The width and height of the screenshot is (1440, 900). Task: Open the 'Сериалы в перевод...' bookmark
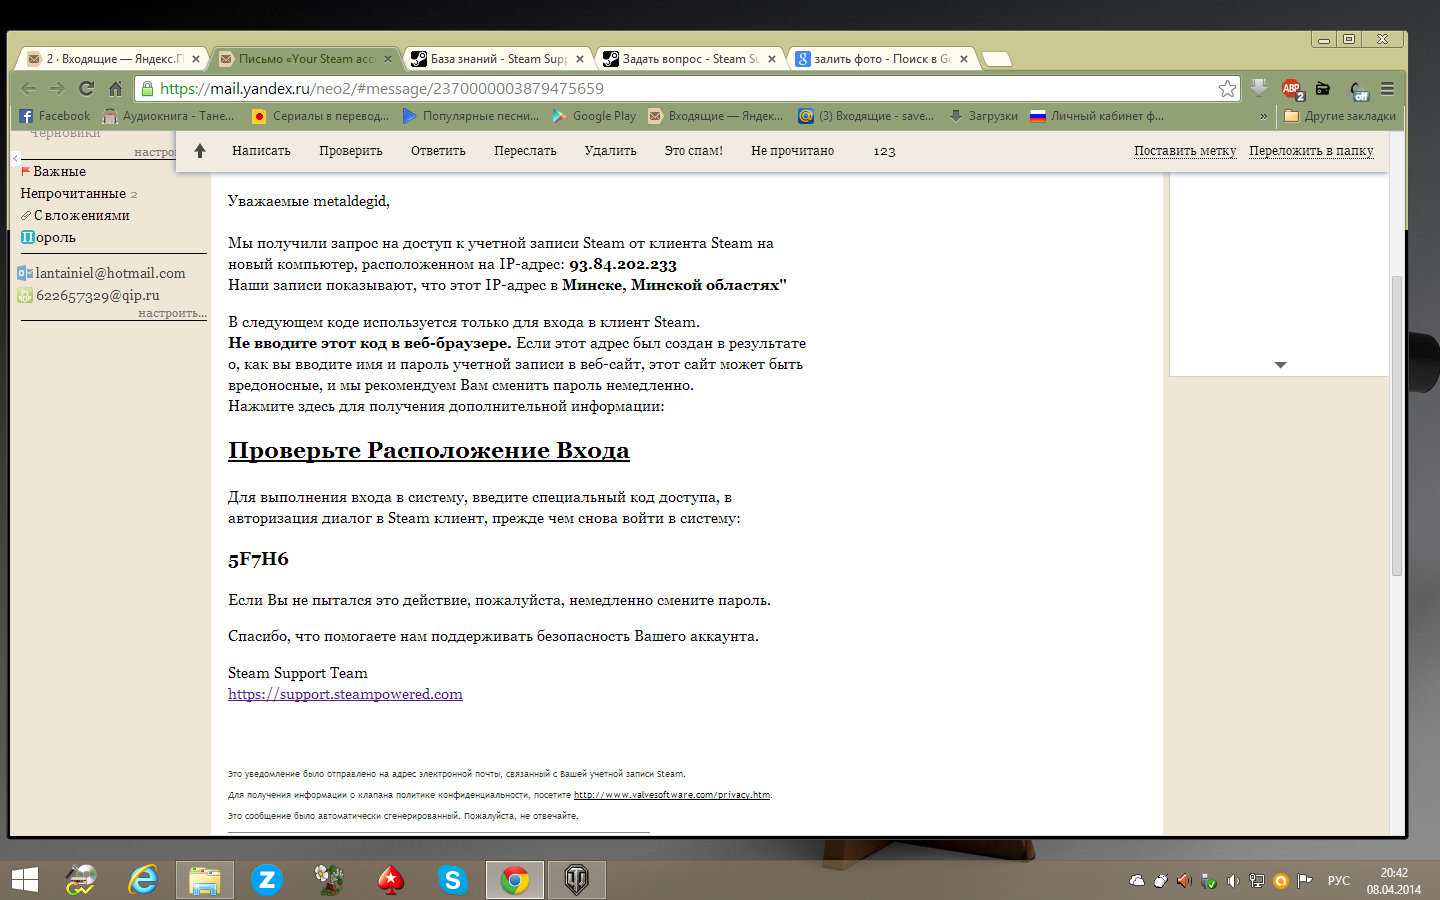[x=321, y=116]
